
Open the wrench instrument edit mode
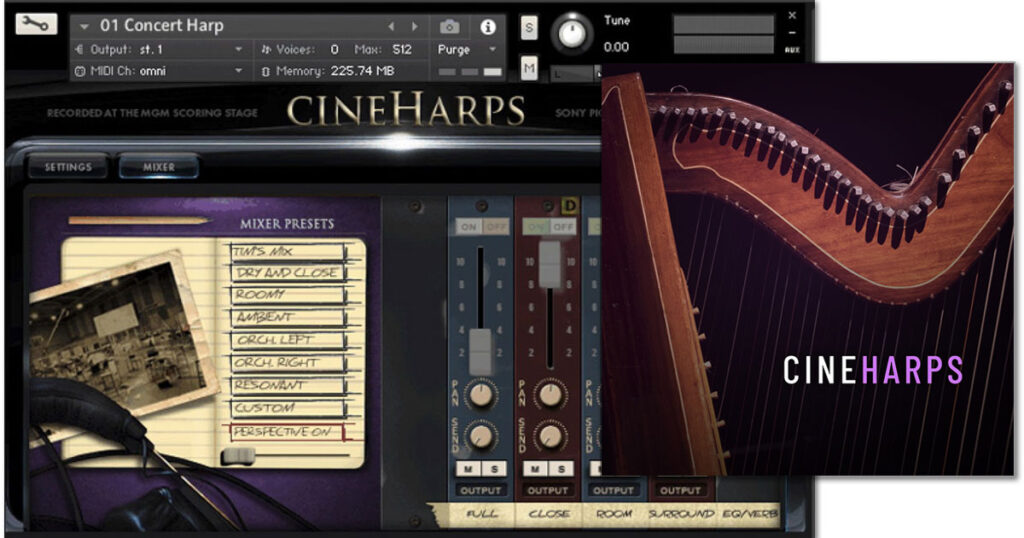click(x=36, y=24)
